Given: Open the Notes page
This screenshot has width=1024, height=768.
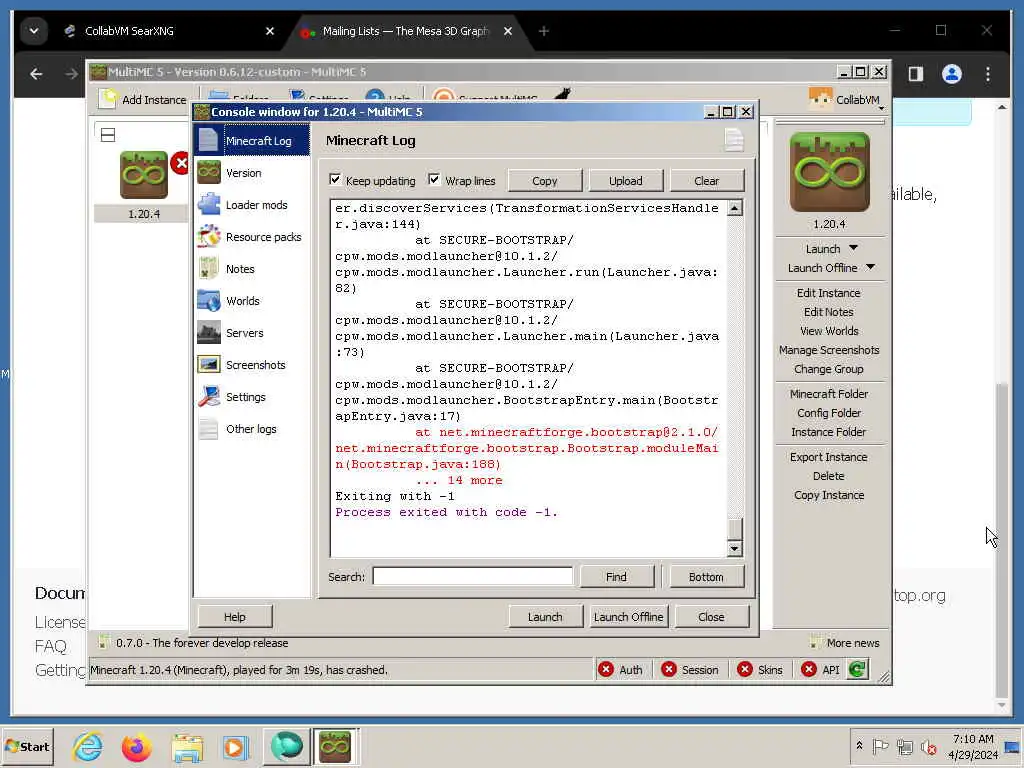Looking at the screenshot, I should [x=251, y=268].
